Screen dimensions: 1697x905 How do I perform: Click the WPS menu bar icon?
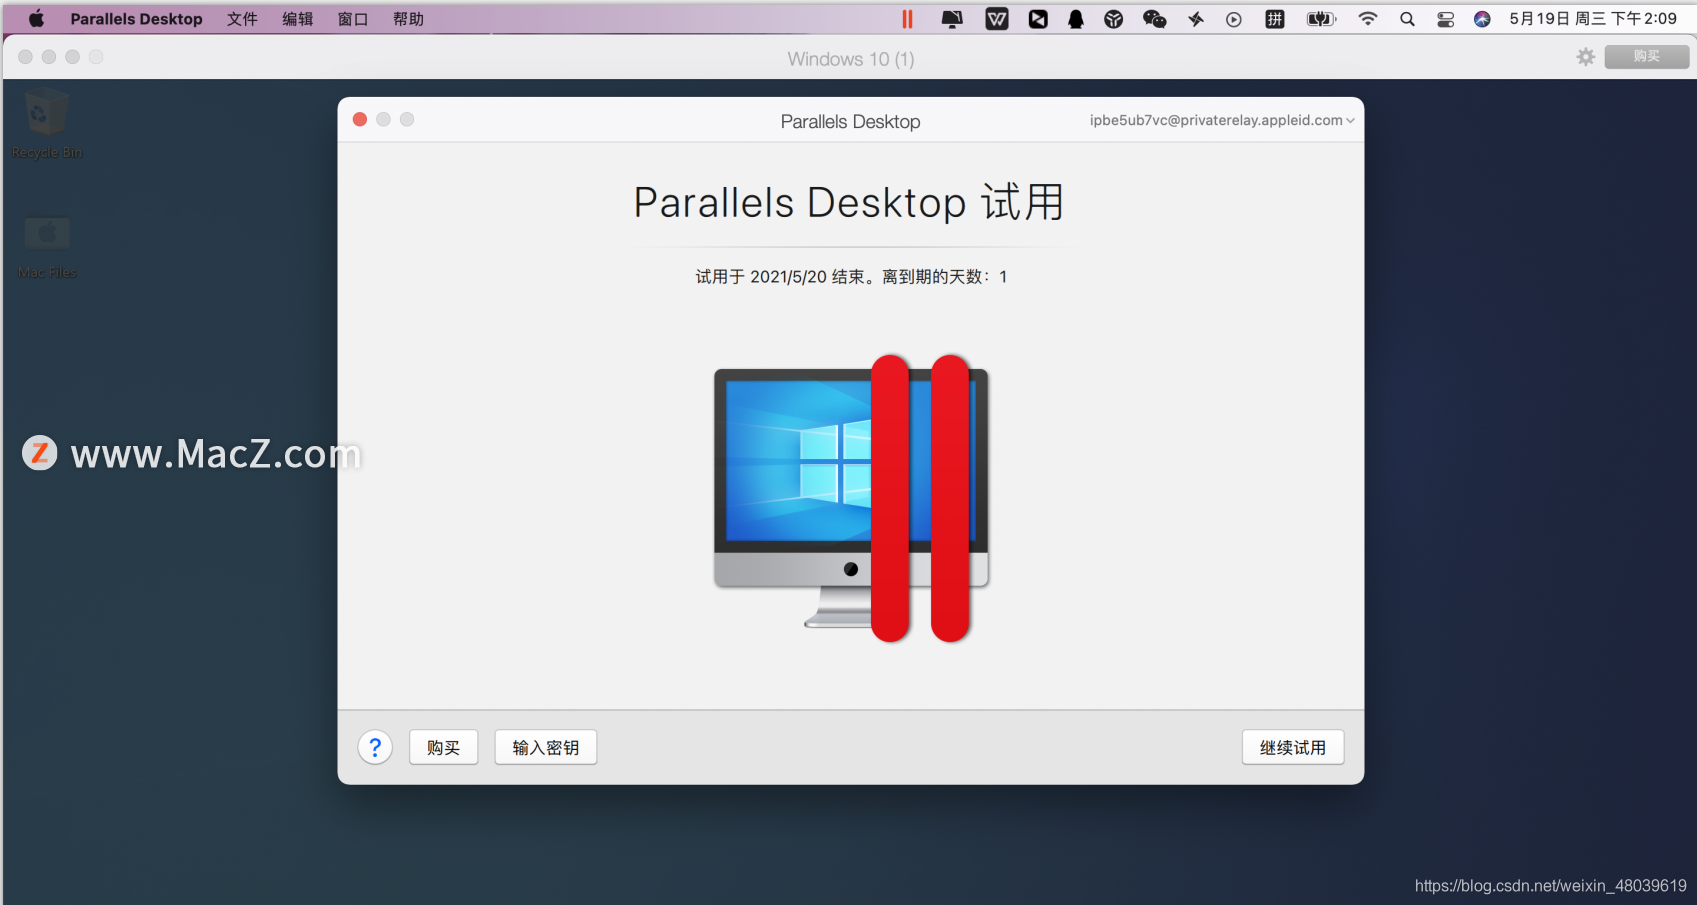(997, 19)
